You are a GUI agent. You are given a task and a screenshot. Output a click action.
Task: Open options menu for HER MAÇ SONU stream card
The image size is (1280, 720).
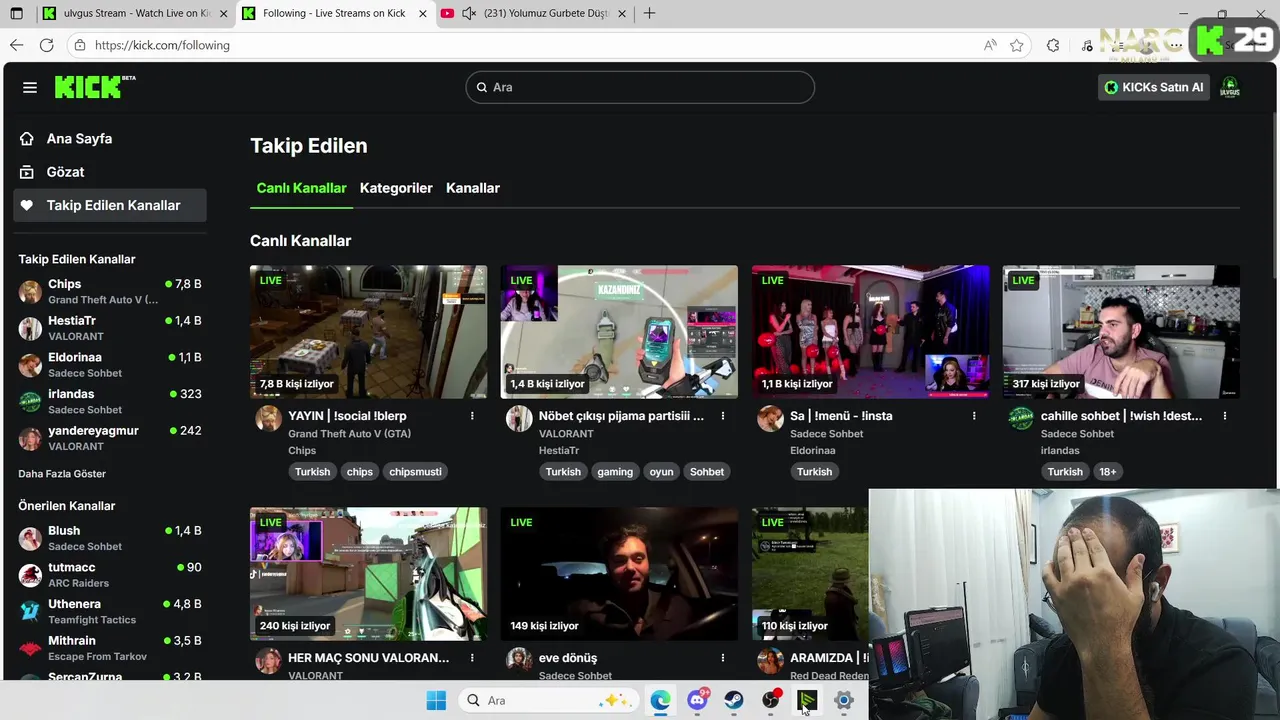point(472,658)
